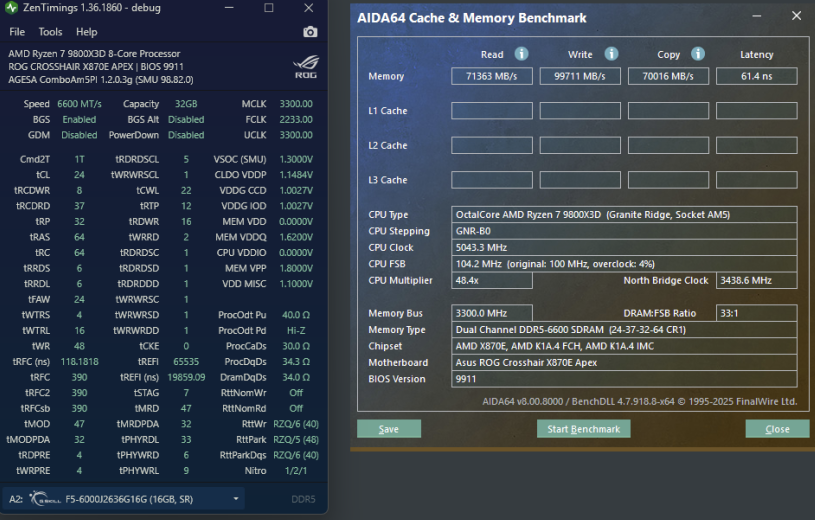
Task: Select Motherboard Asus ROG Crosshair field
Action: [x=624, y=362]
